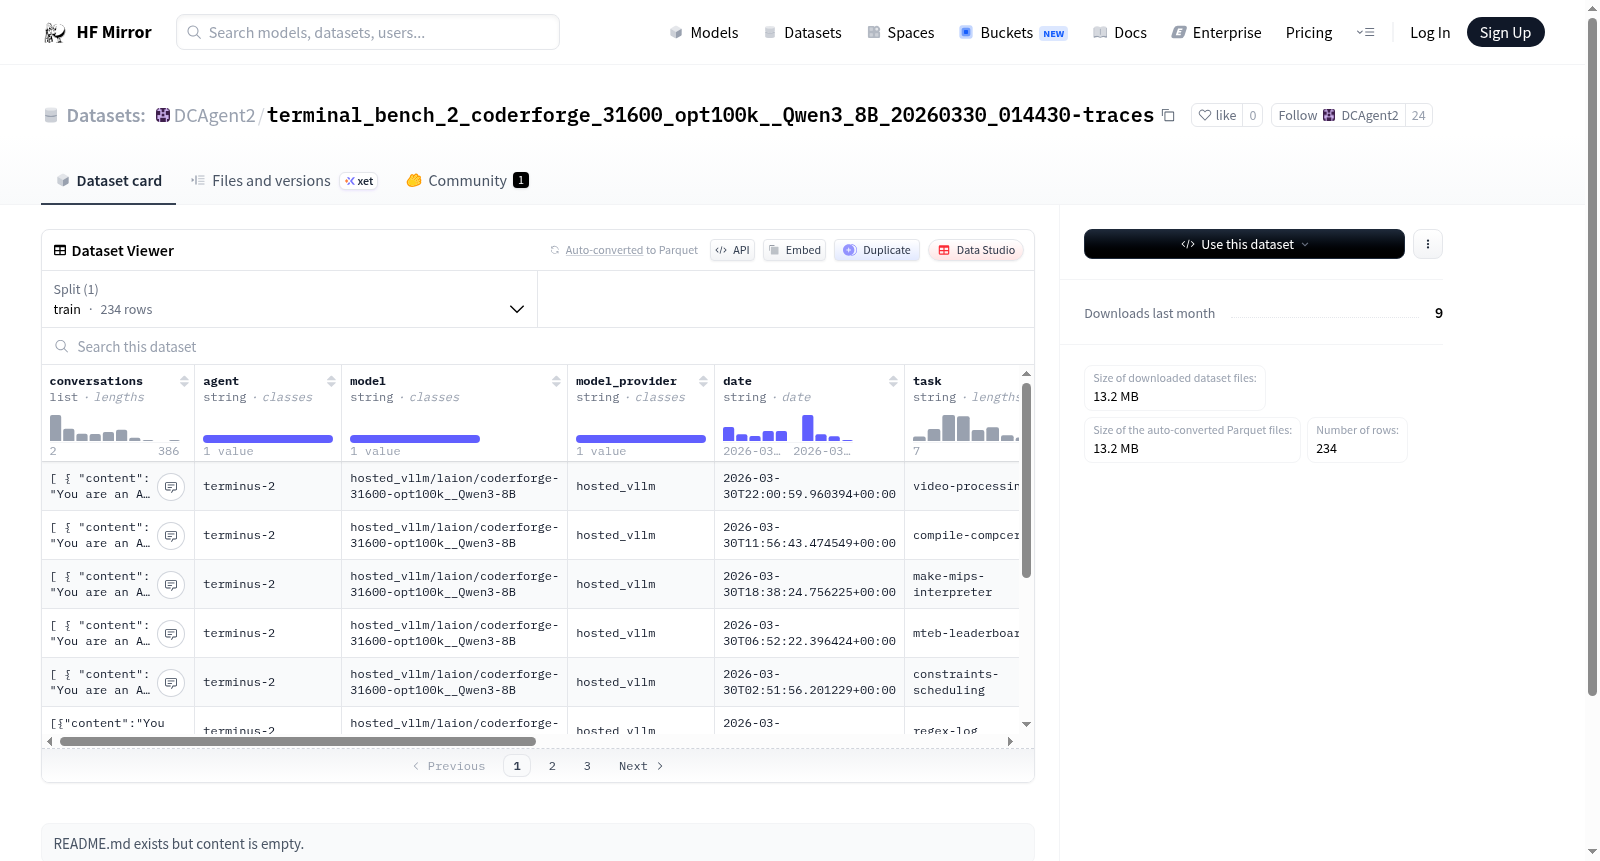The image size is (1600, 861).
Task: Click the page's vertical scrollbar
Action: (1592, 356)
